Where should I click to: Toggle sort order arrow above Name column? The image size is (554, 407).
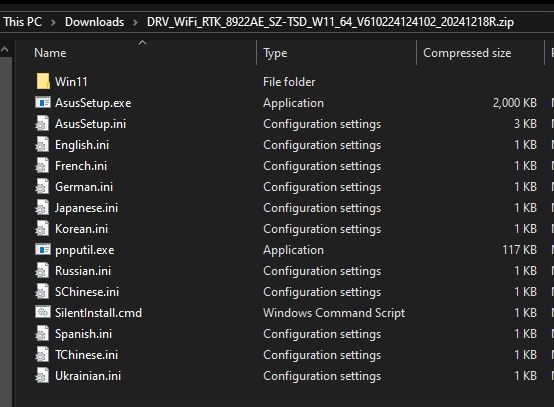[142, 43]
